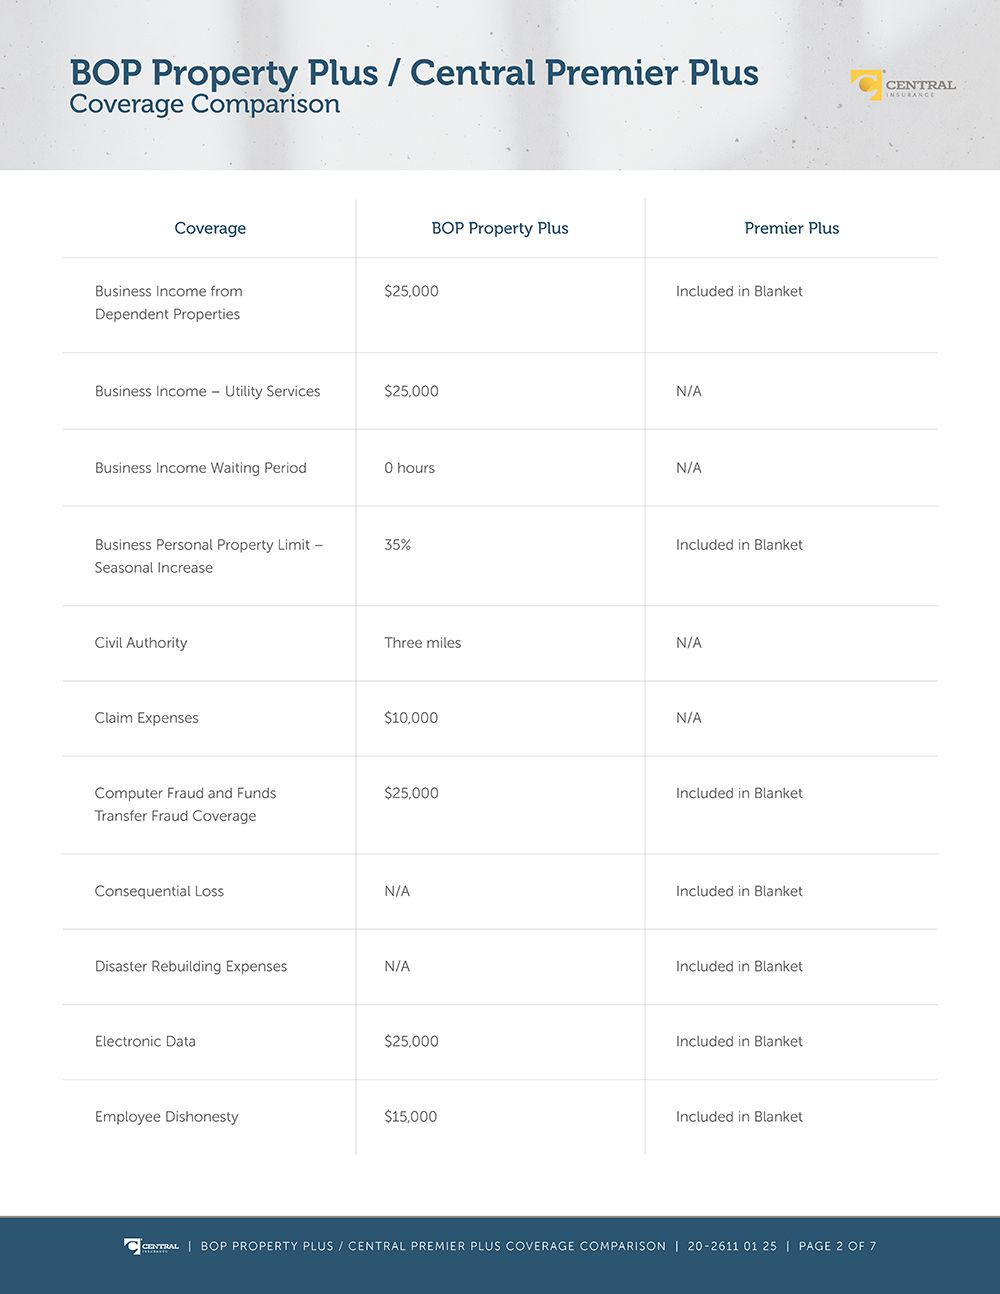Click the Central Insurance logo in the header
The image size is (1000, 1294).
pyautogui.click(x=903, y=86)
